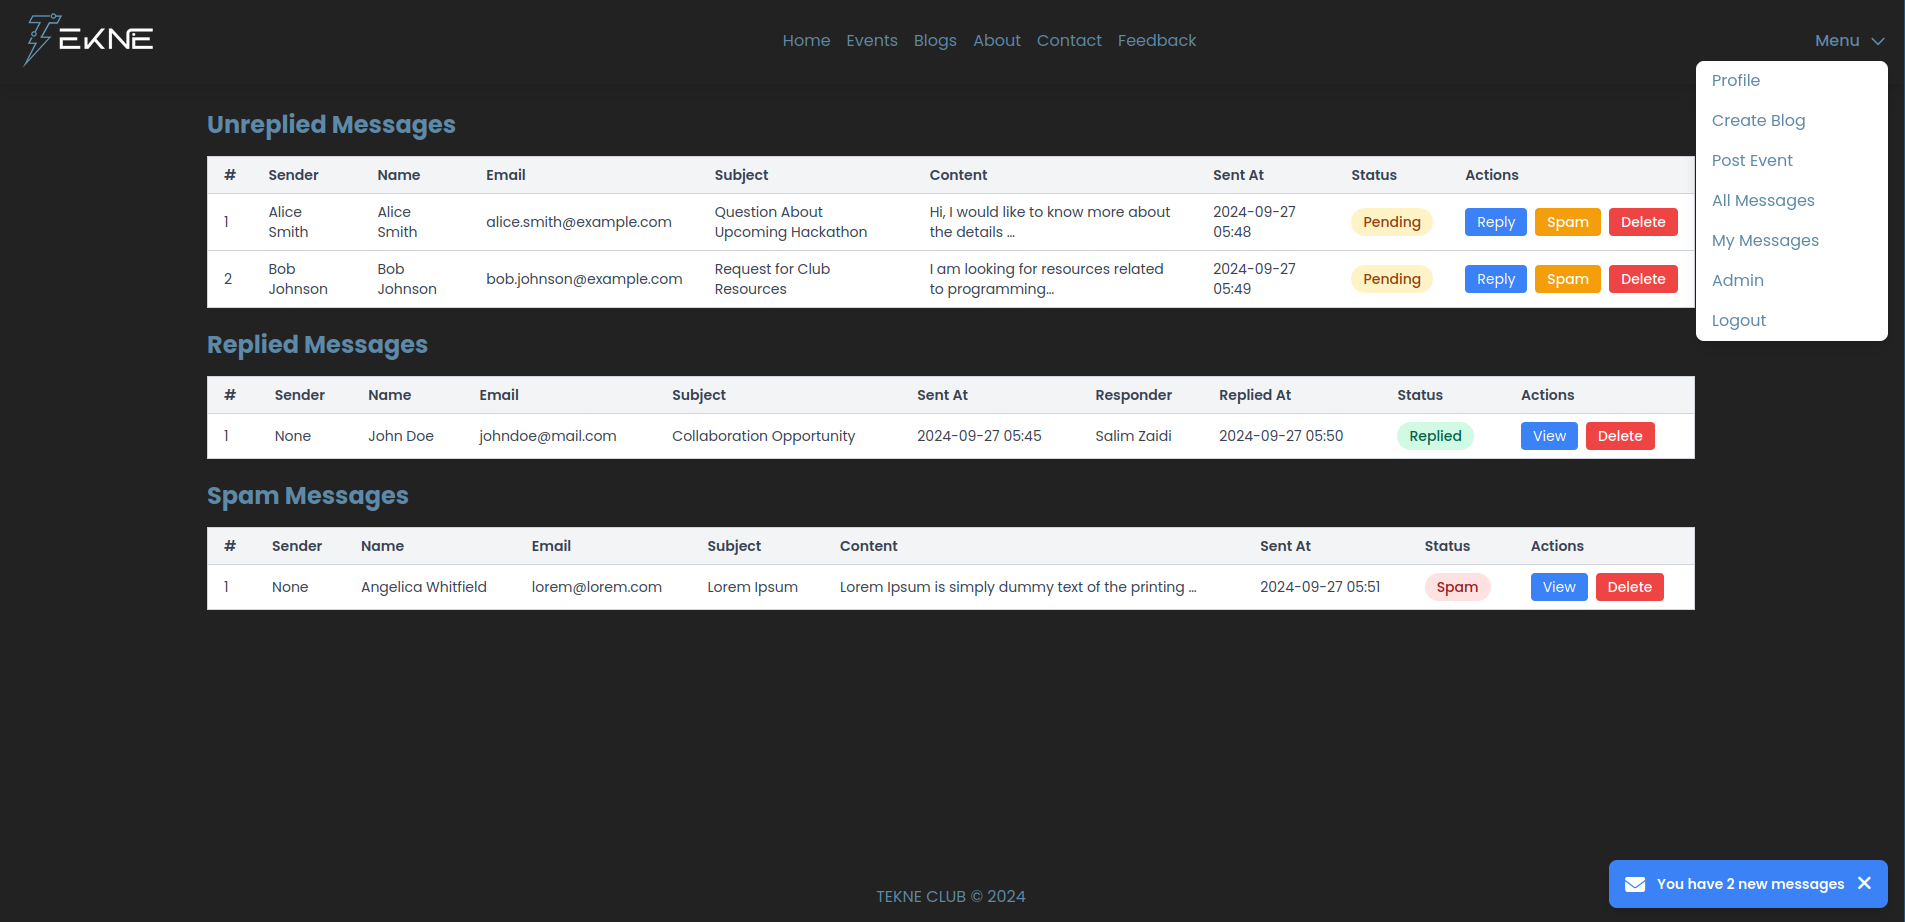Open All Messages from the menu
1905x922 pixels.
[1762, 201]
